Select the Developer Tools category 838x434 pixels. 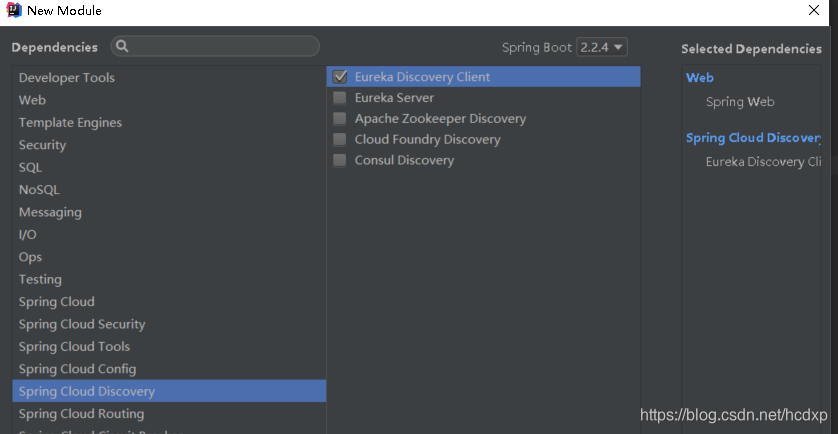click(169, 78)
